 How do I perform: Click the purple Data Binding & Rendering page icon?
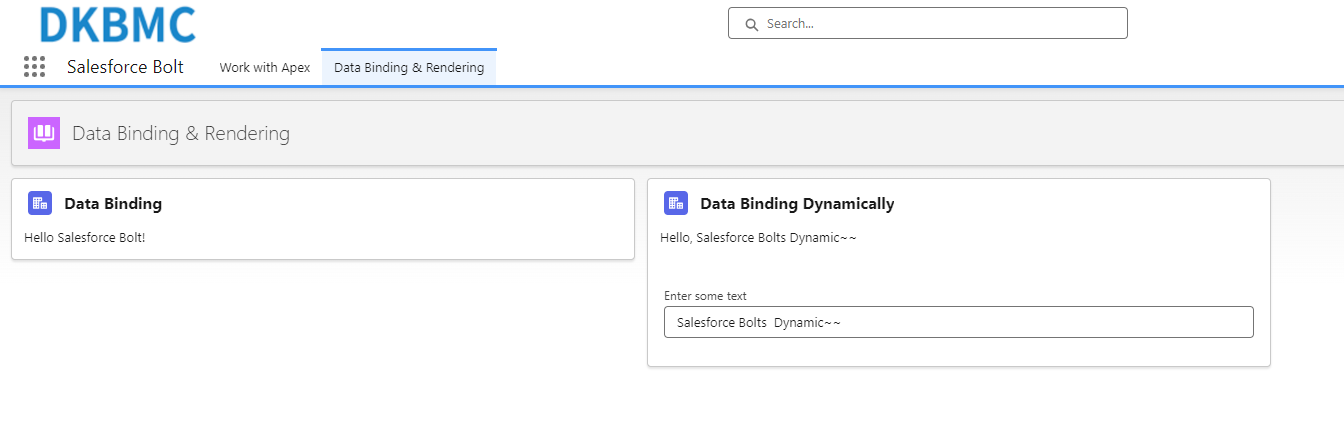[x=44, y=133]
